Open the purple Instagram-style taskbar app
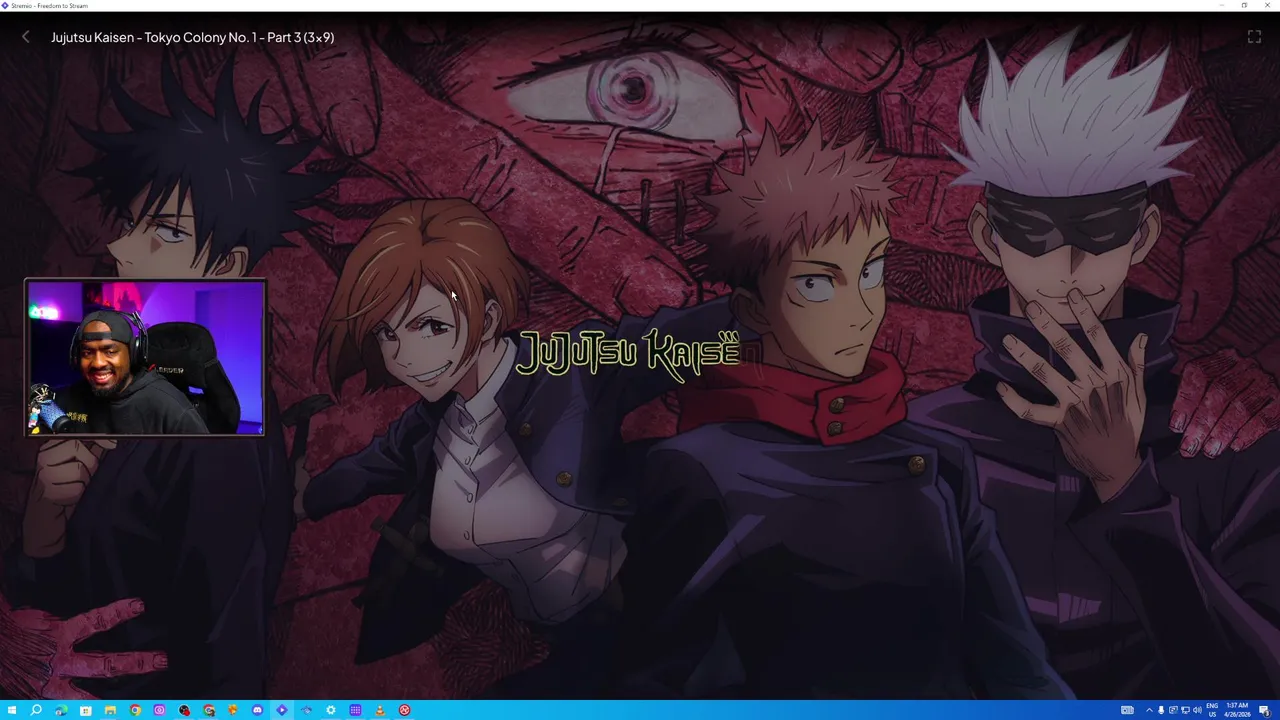 point(160,710)
